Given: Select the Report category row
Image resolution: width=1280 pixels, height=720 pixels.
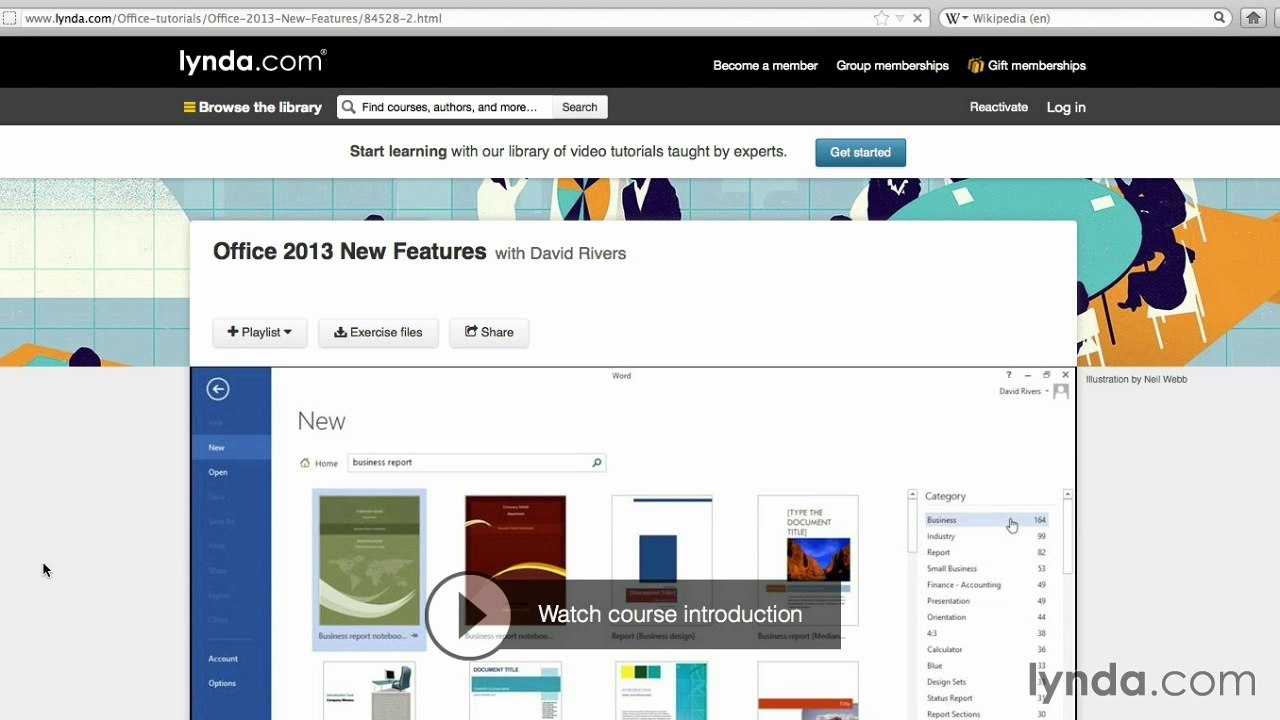Looking at the screenshot, I should [986, 552].
